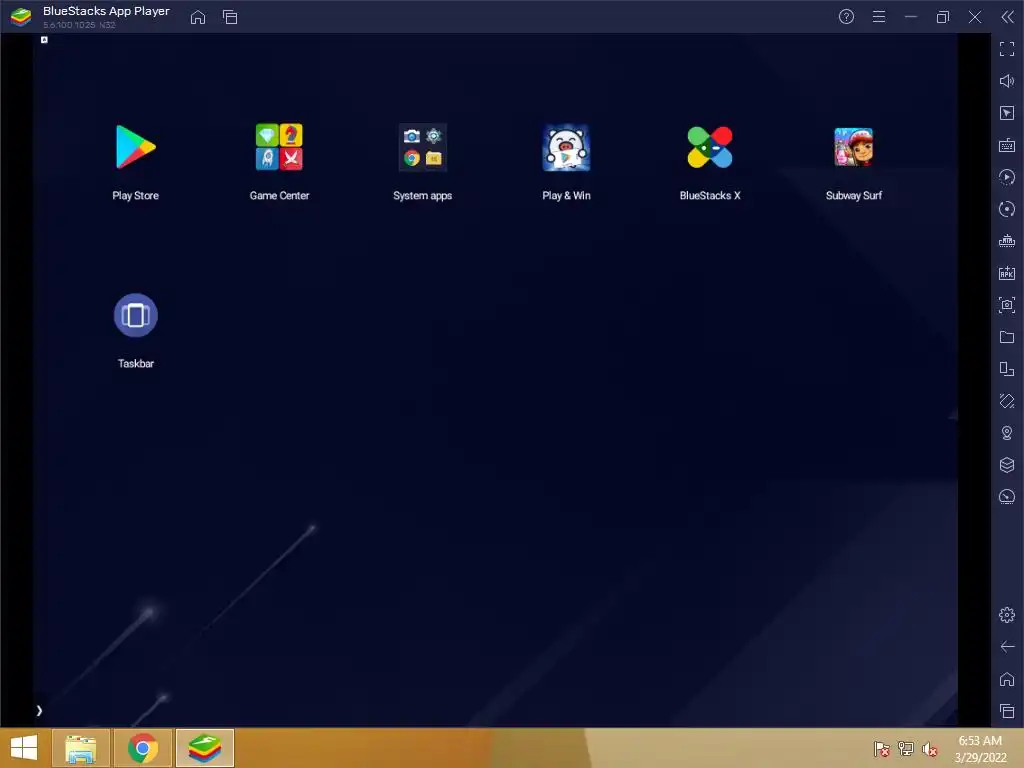
Task: Start Subway Surf game
Action: (854, 148)
